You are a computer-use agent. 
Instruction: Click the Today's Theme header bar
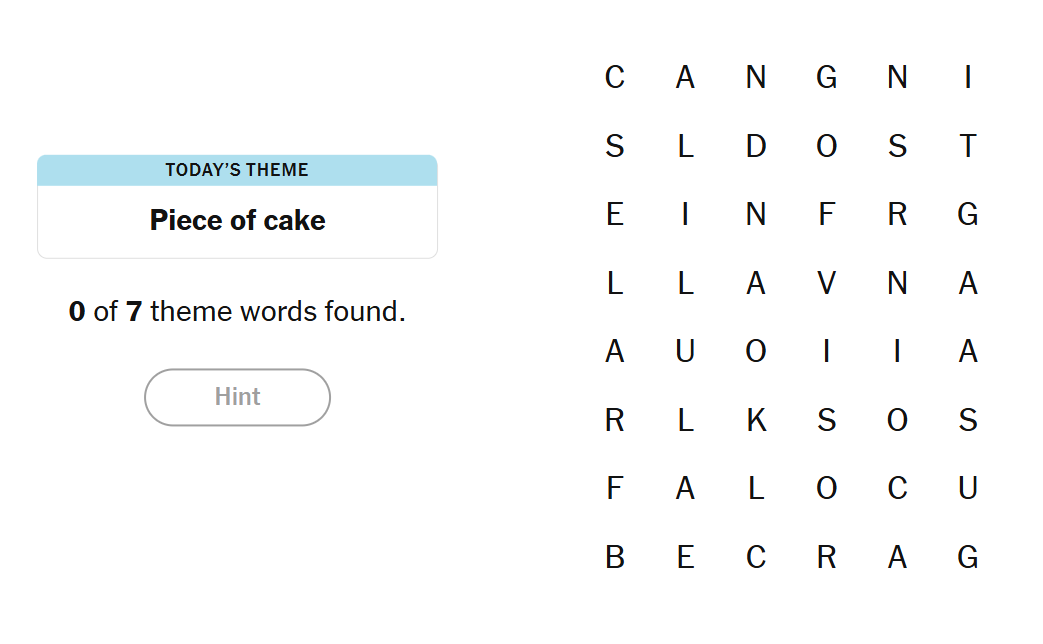tap(237, 170)
